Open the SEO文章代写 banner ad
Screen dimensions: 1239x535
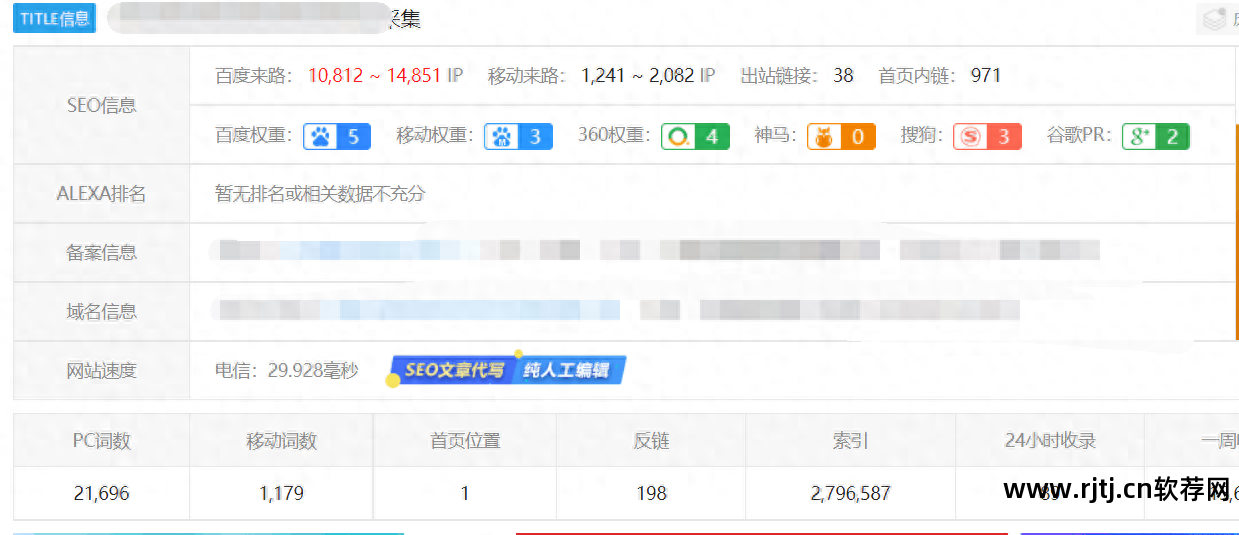(x=453, y=370)
